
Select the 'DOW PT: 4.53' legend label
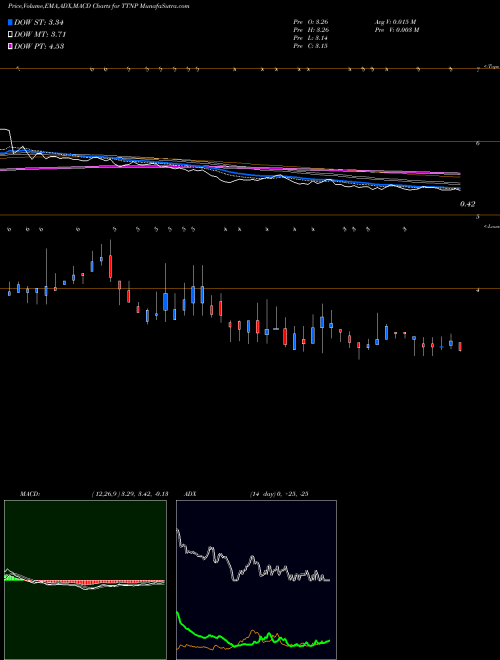click(39, 46)
